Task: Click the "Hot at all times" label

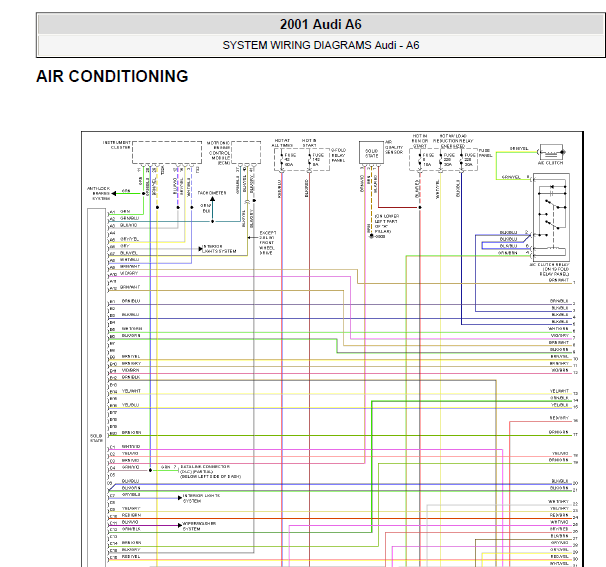Action: [282, 143]
